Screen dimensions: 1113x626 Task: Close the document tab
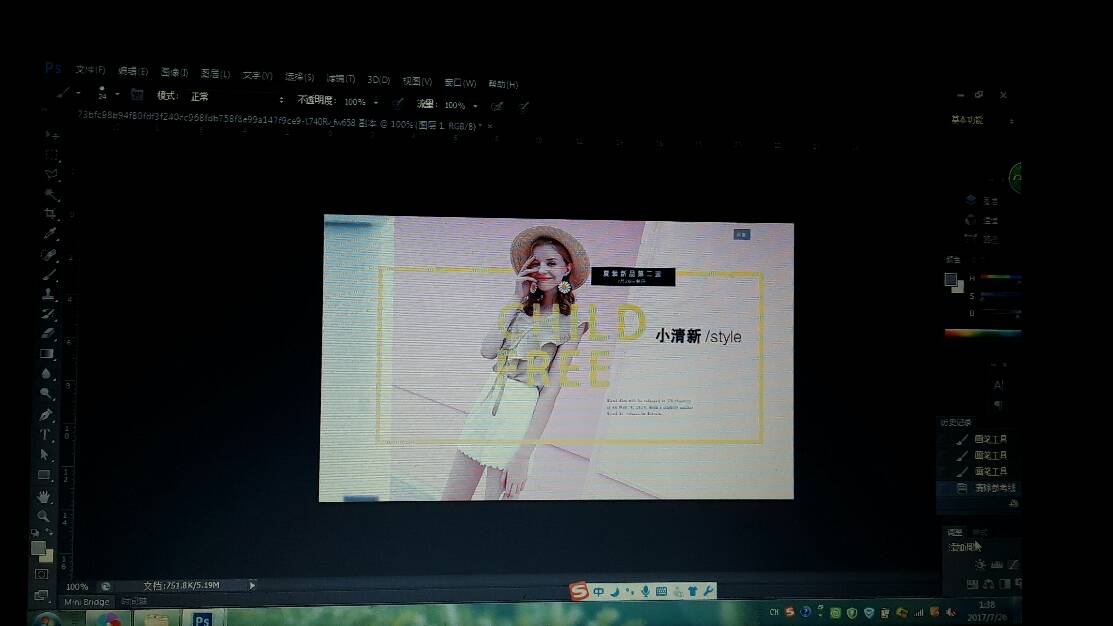point(490,126)
